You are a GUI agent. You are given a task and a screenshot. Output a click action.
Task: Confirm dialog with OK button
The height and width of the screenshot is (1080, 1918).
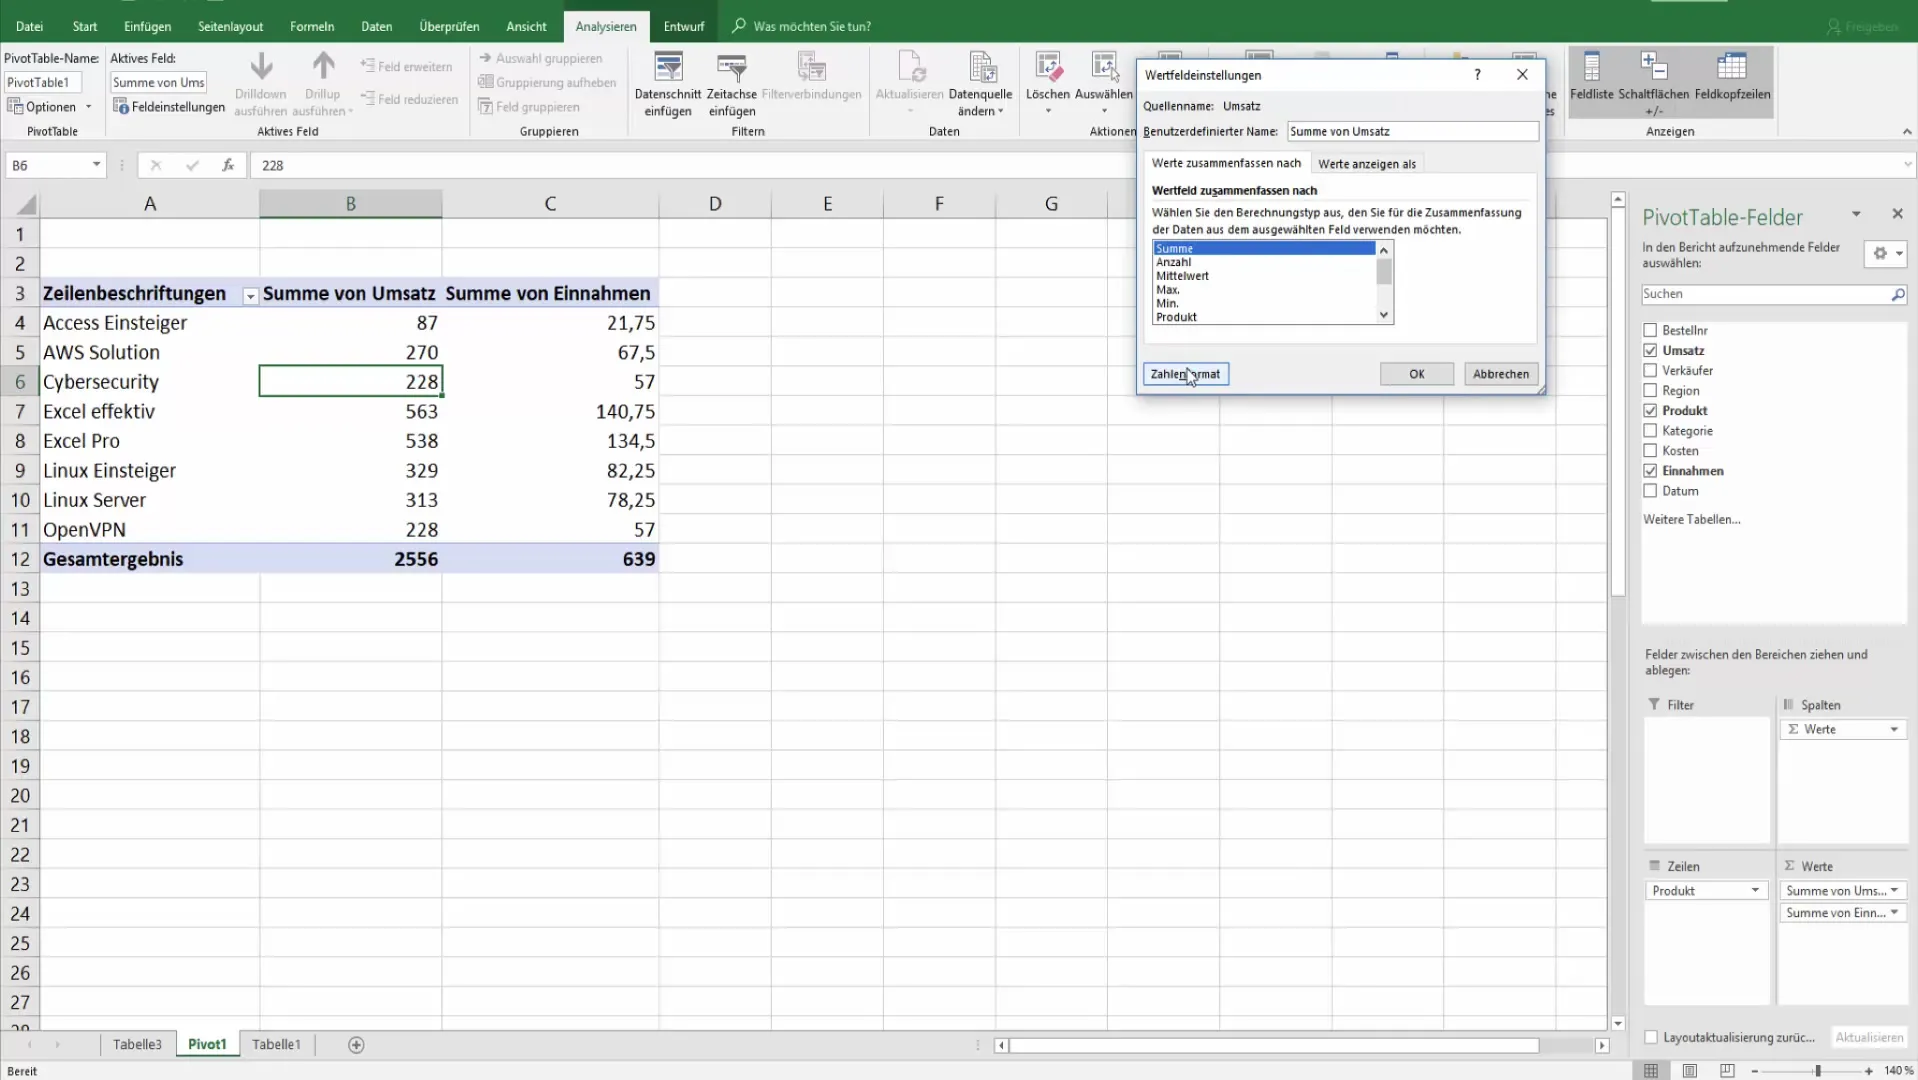click(1417, 374)
